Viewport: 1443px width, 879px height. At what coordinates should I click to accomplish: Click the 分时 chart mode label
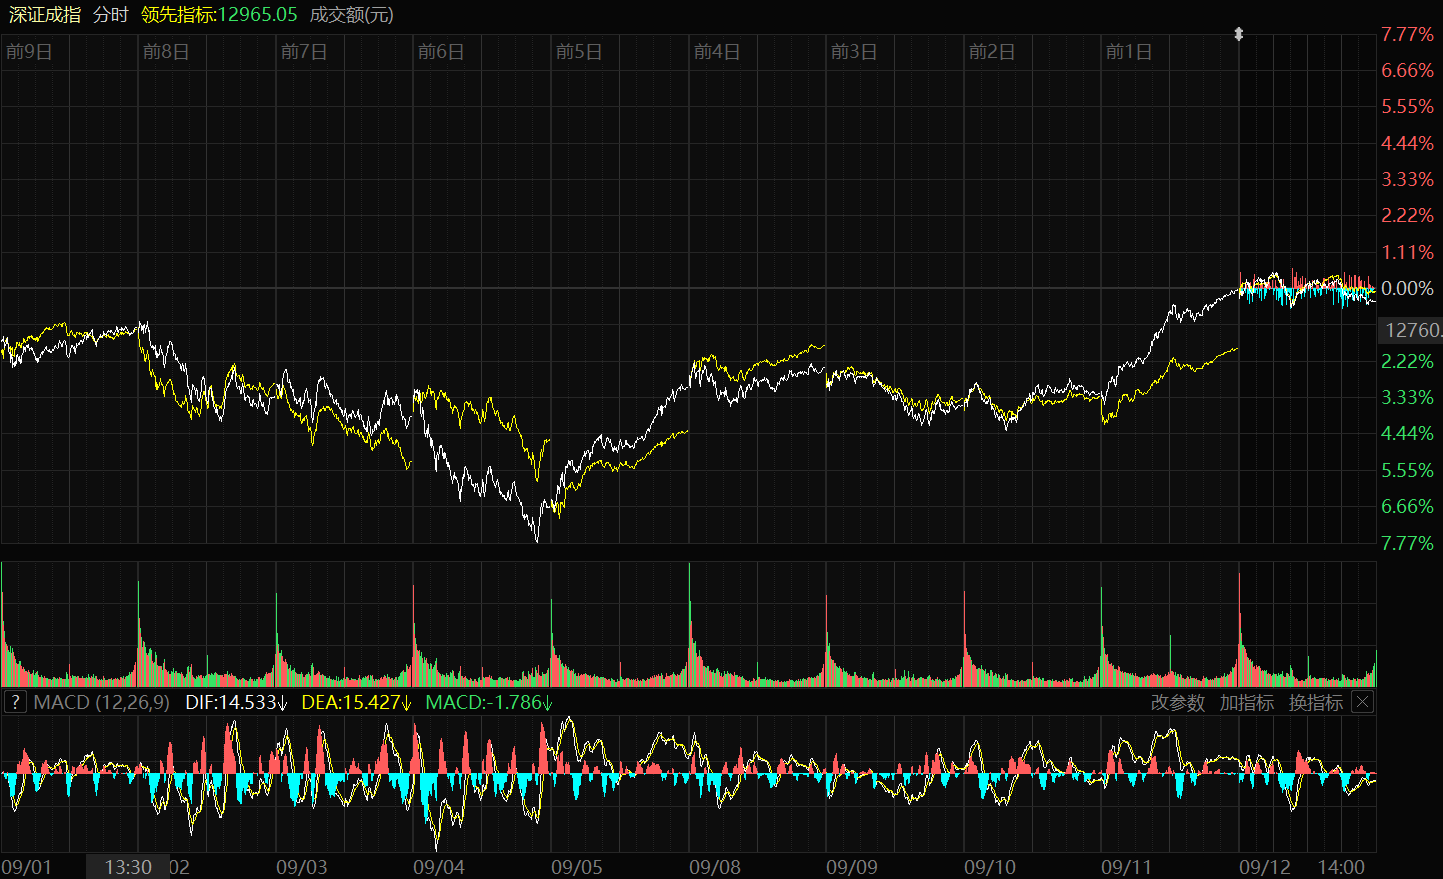(111, 14)
